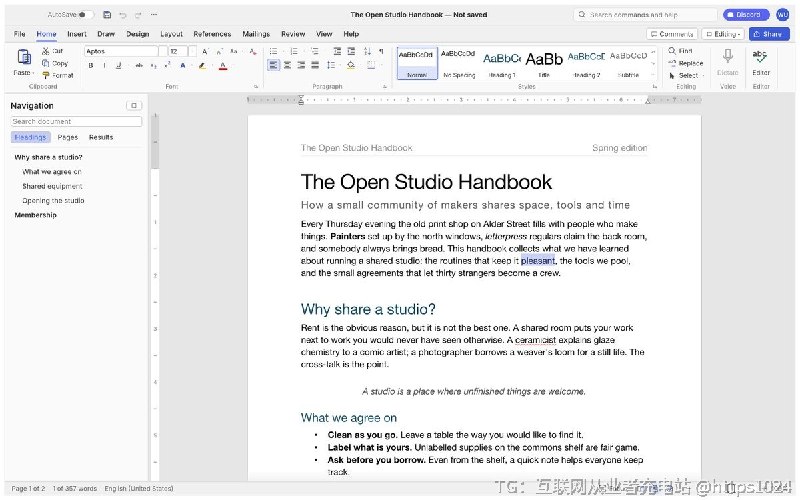Click the Search commands and help box
Image resolution: width=800 pixels, height=500 pixels.
click(646, 15)
